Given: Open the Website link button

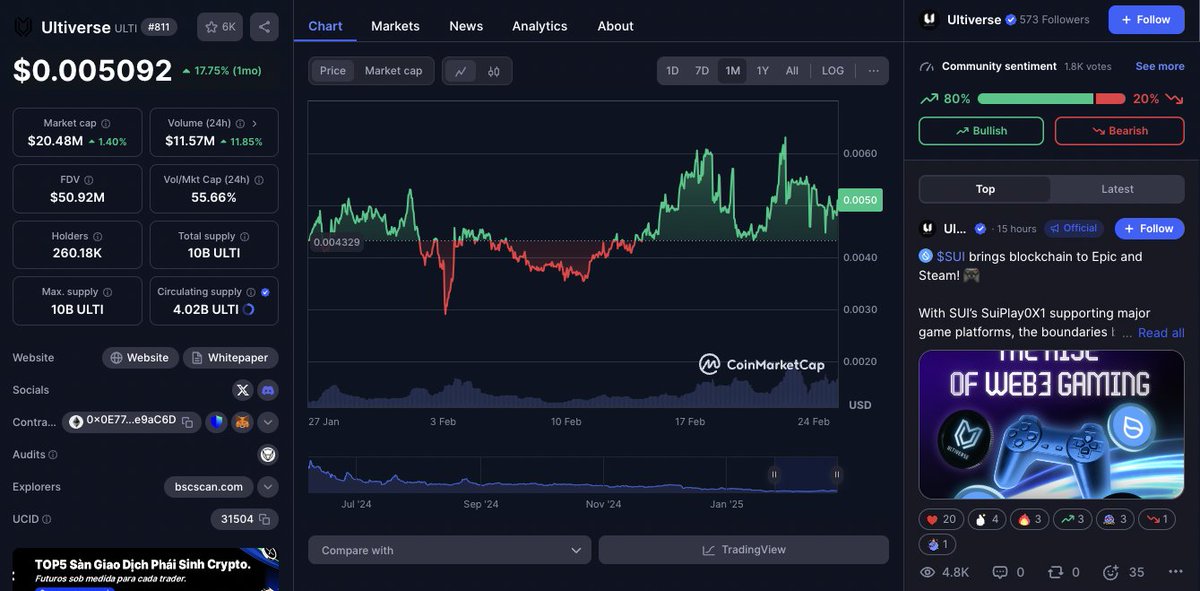Looking at the screenshot, I should 140,358.
